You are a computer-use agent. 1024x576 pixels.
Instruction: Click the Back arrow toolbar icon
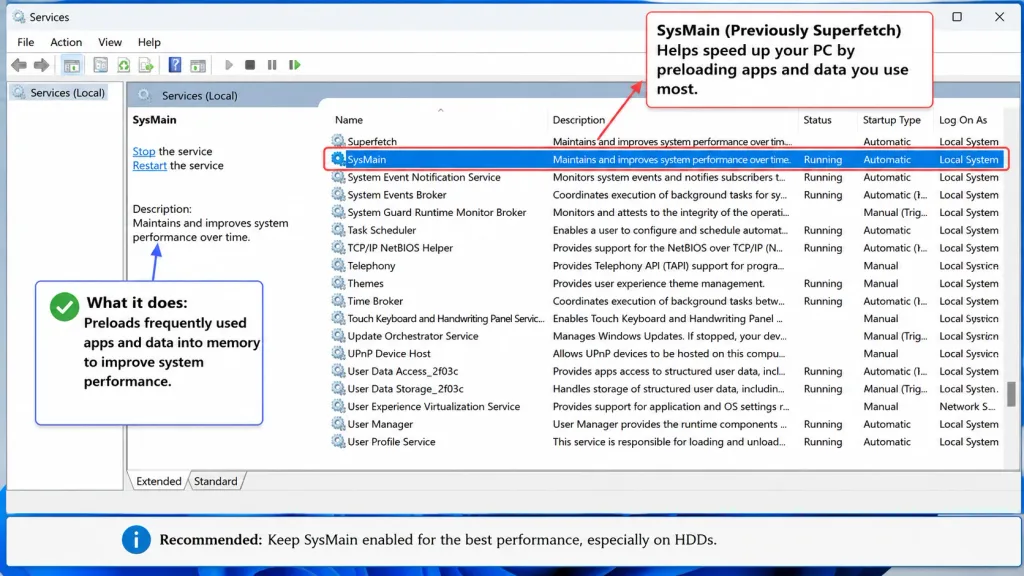pos(19,65)
